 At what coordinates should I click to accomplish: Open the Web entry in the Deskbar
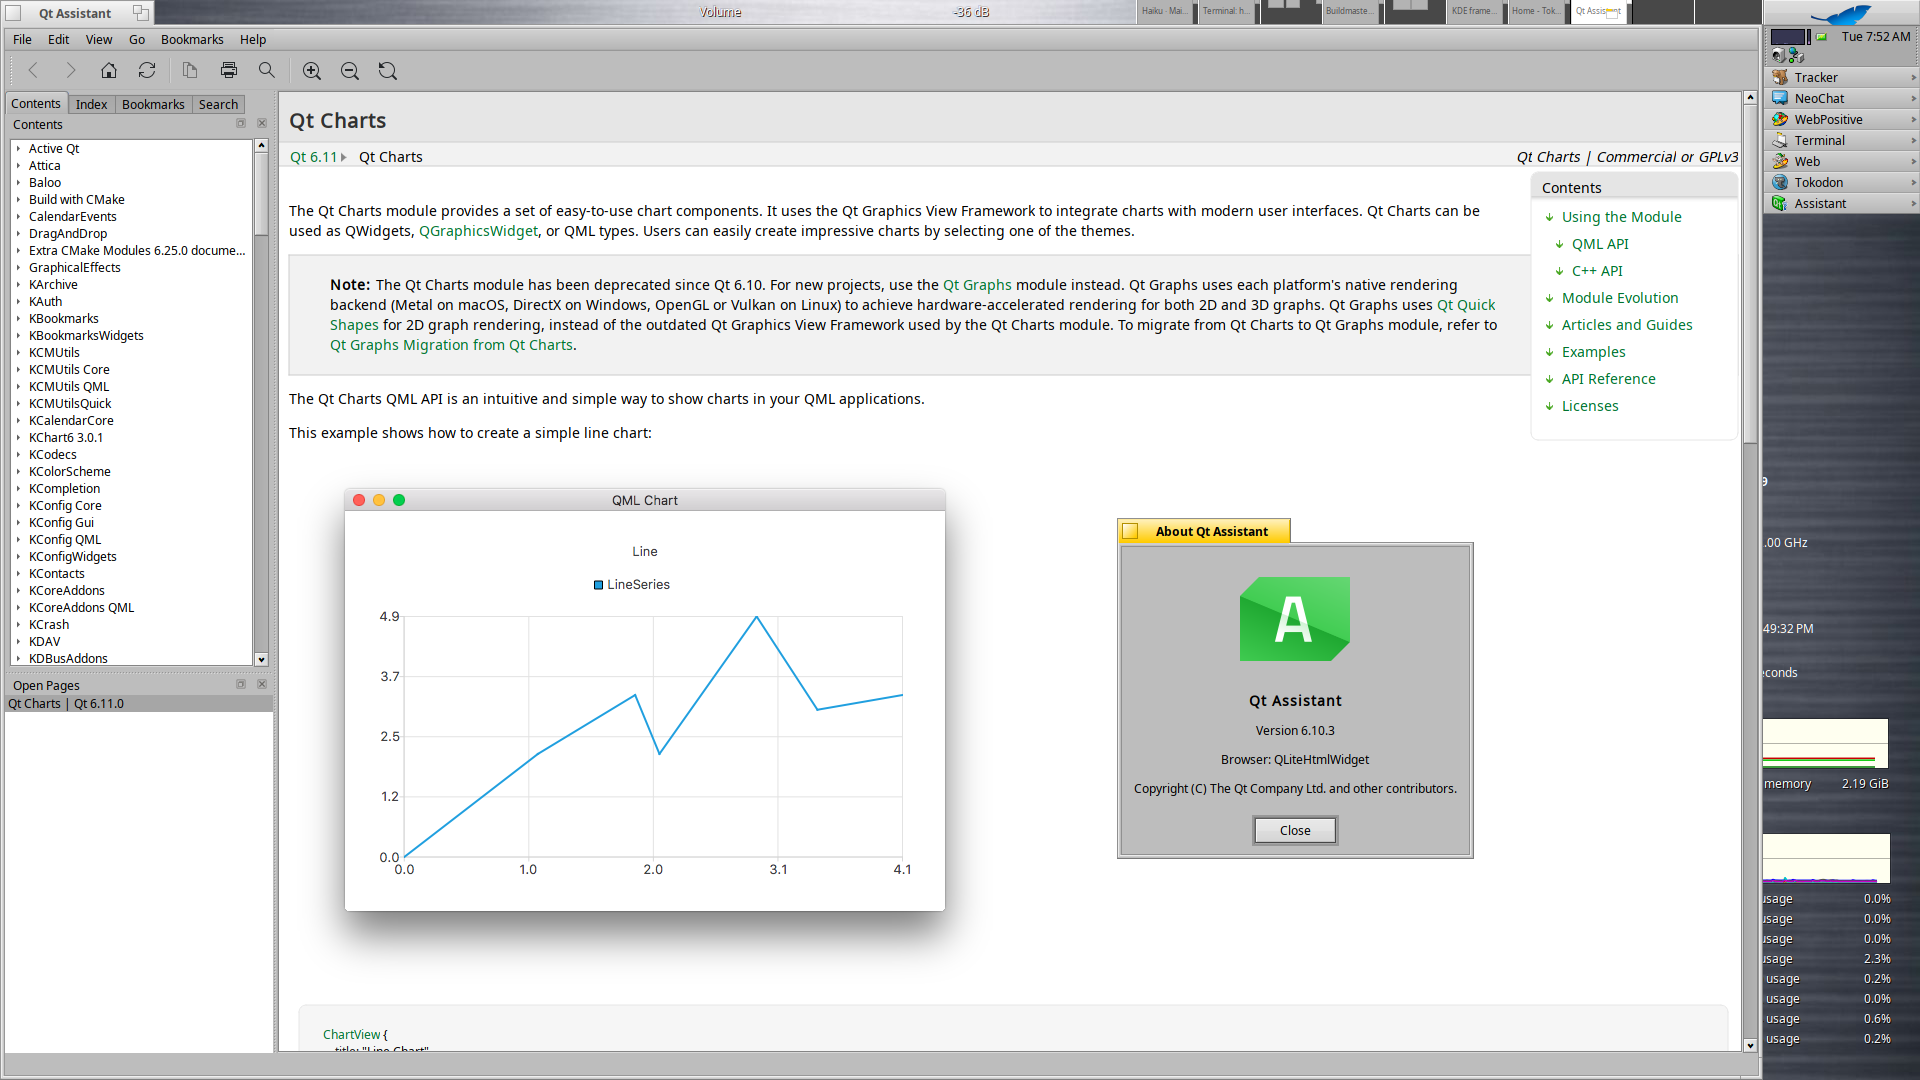pos(1842,161)
